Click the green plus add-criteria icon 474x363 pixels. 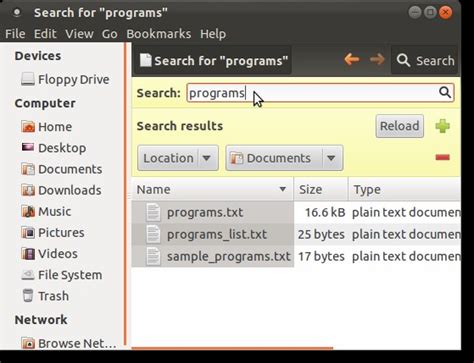click(442, 126)
